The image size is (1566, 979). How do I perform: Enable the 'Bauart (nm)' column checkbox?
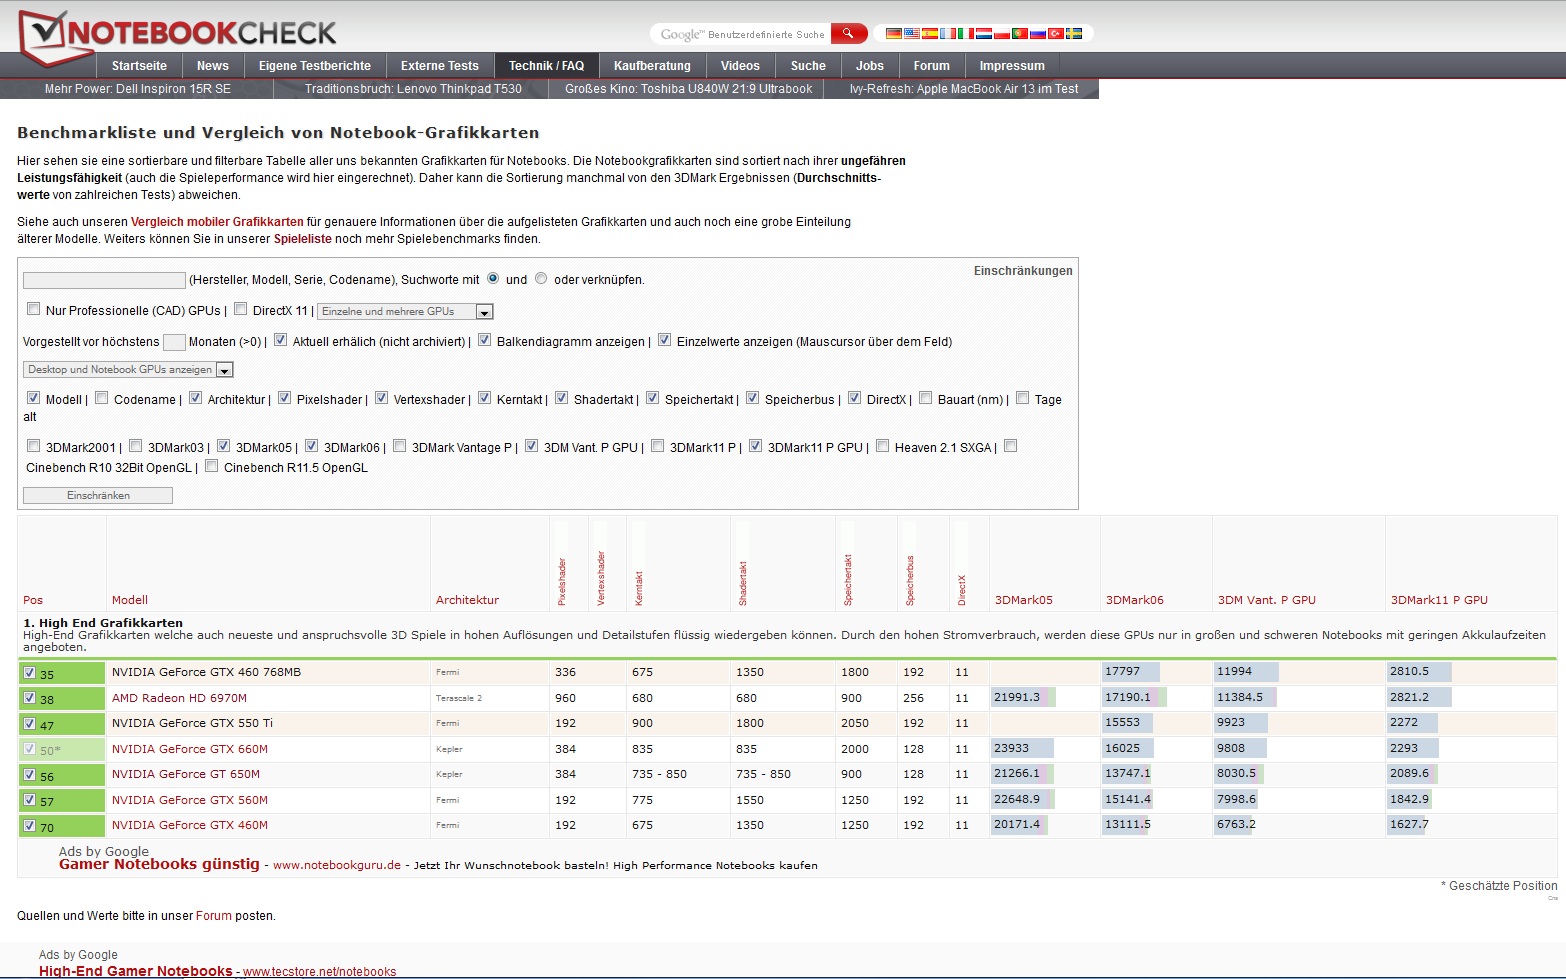click(926, 398)
